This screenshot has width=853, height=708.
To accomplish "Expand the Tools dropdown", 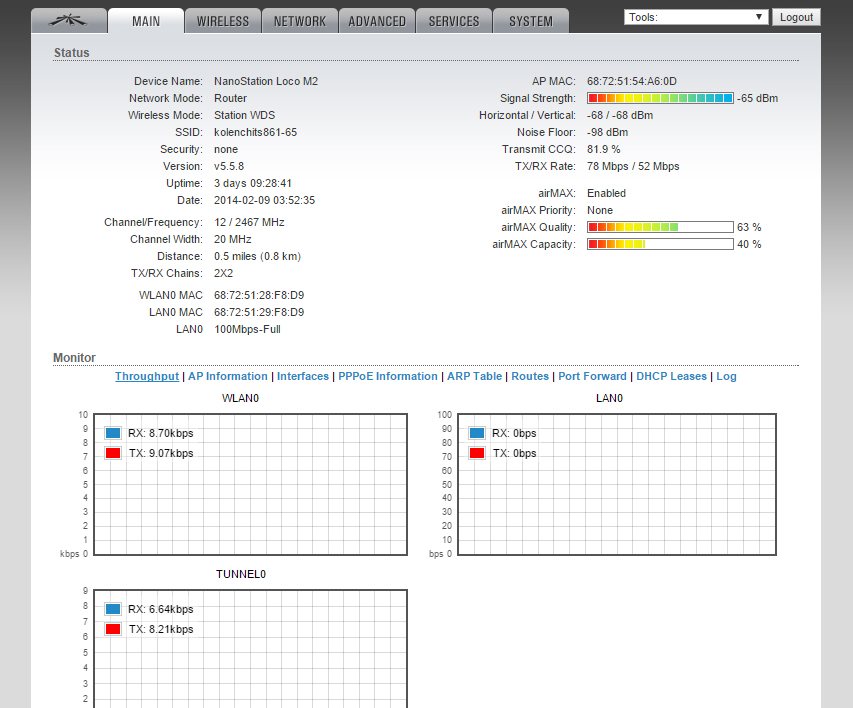I will pos(696,17).
